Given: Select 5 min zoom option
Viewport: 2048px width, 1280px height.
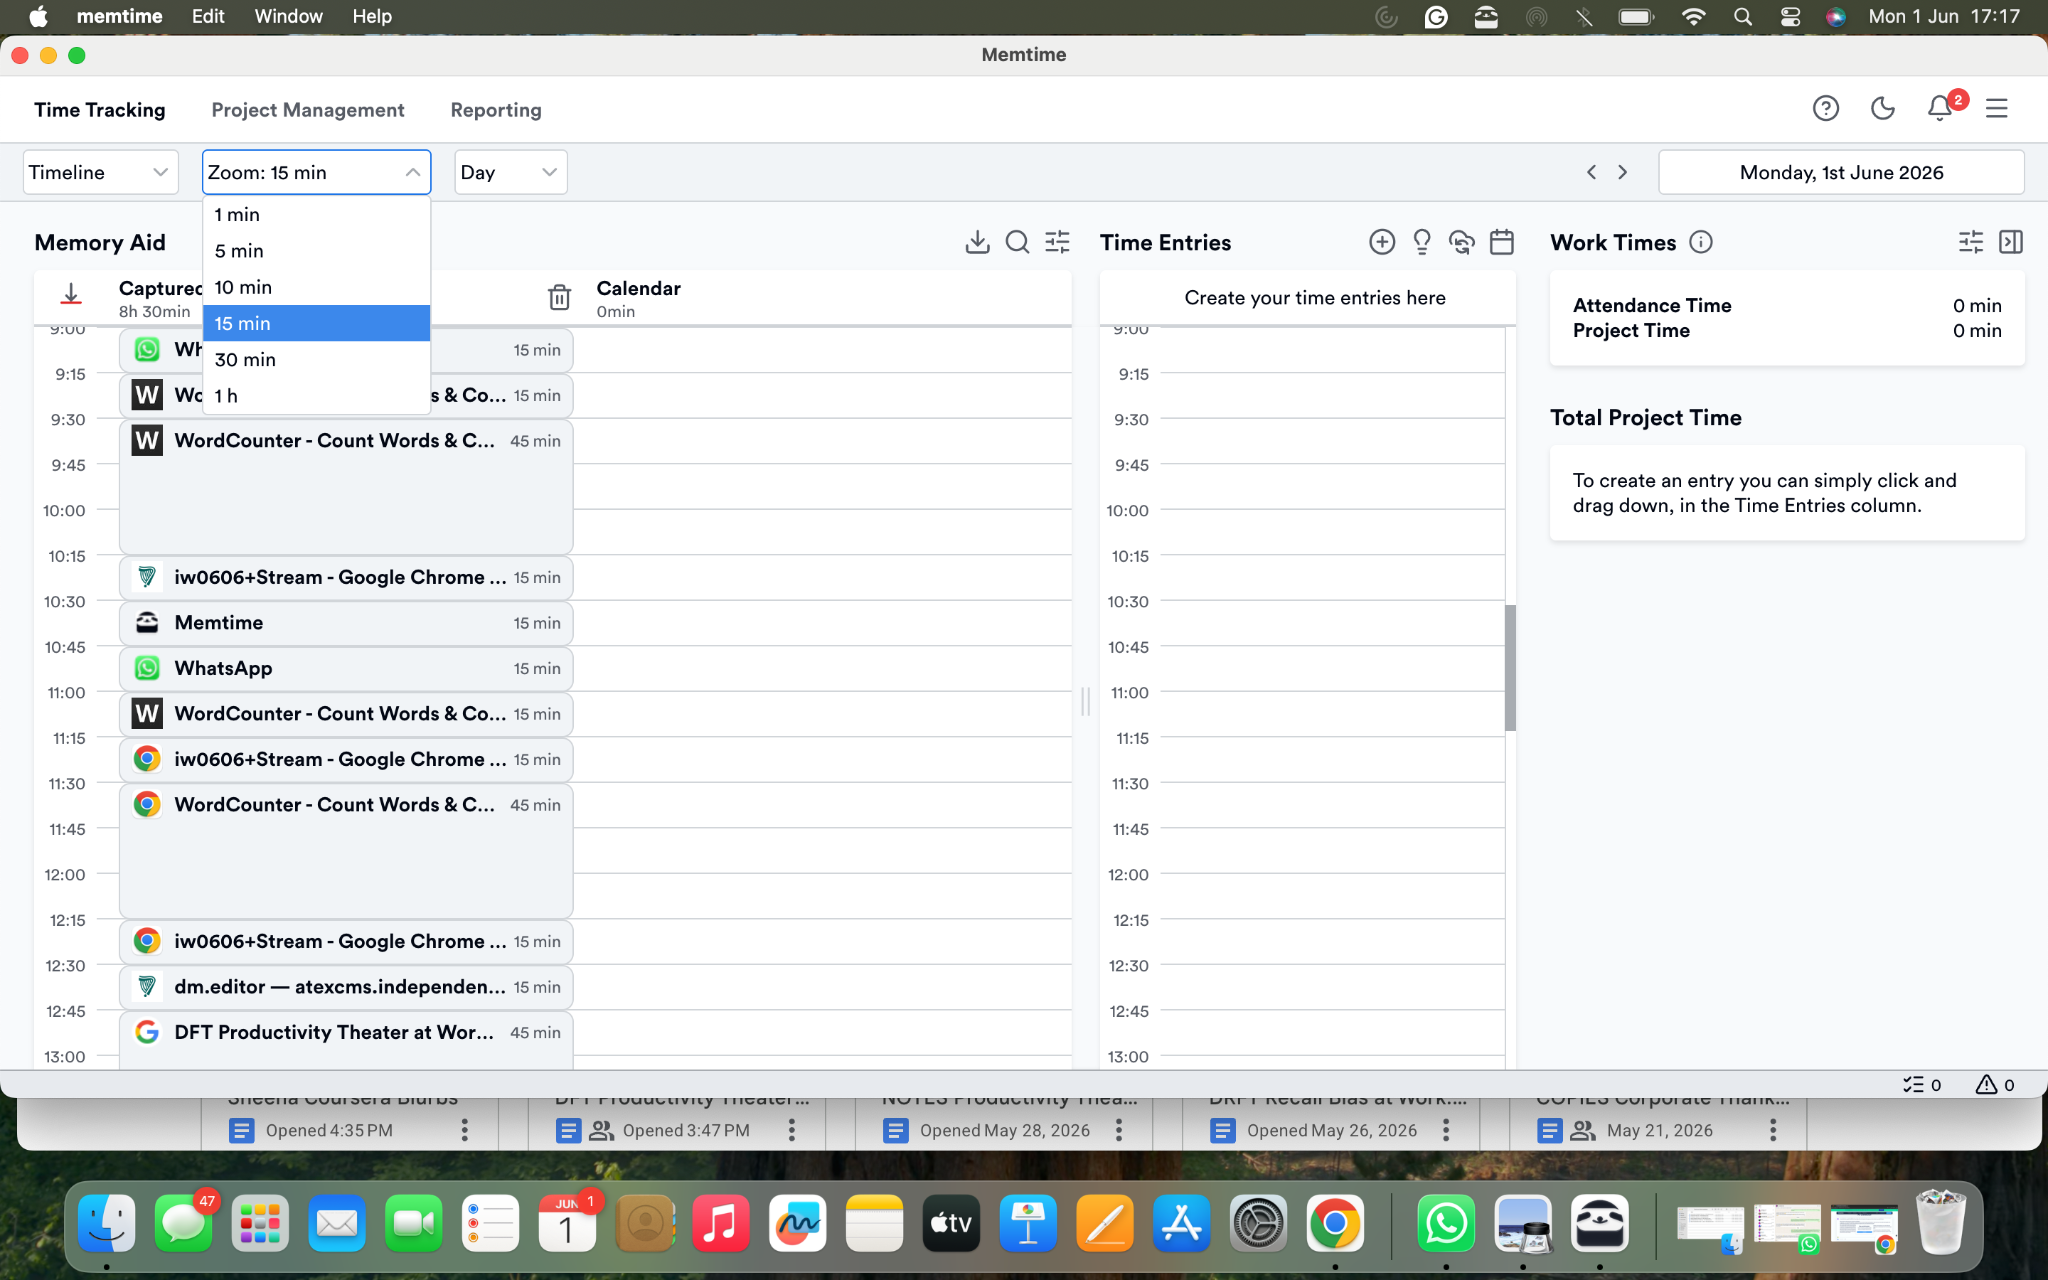Looking at the screenshot, I should tap(316, 251).
